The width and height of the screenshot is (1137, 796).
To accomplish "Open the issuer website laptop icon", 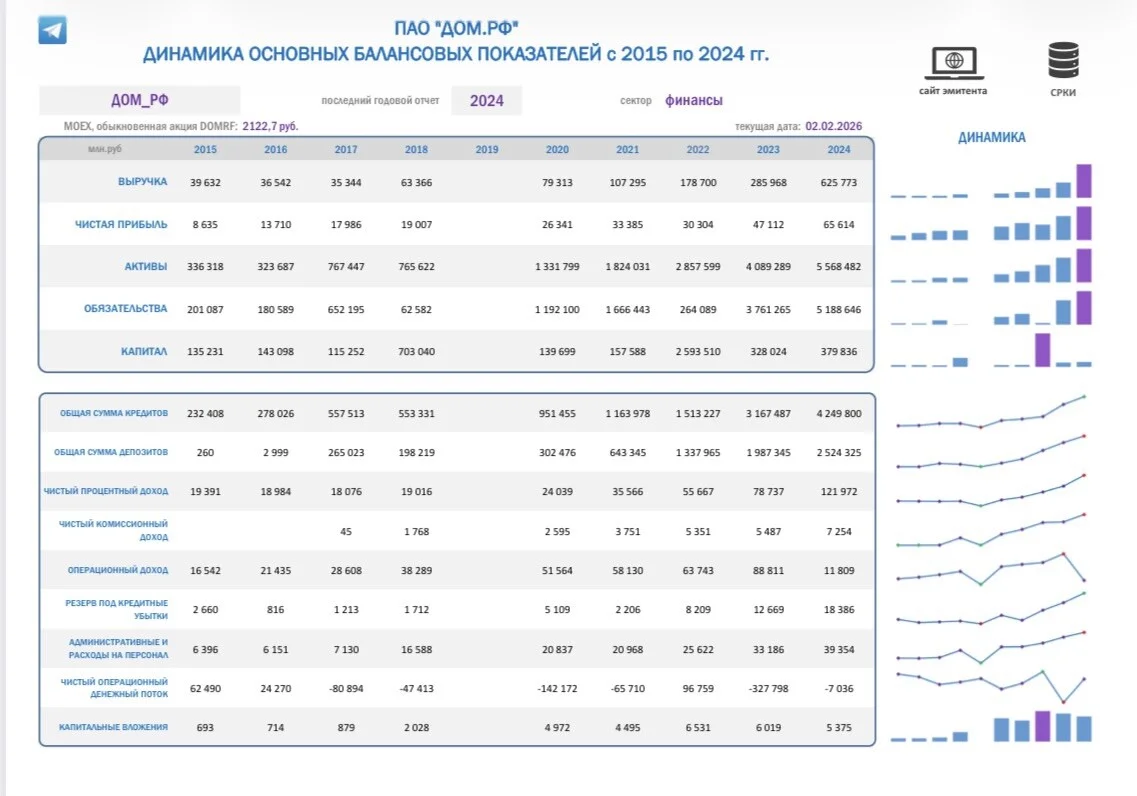I will click(954, 64).
